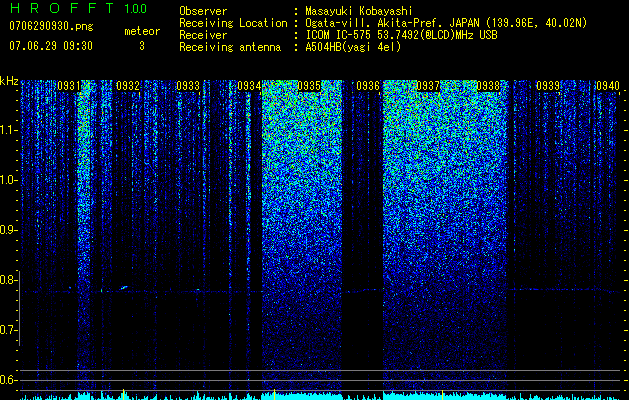Click the Receiver ICOM IC-575 frequency text

tap(401, 35)
